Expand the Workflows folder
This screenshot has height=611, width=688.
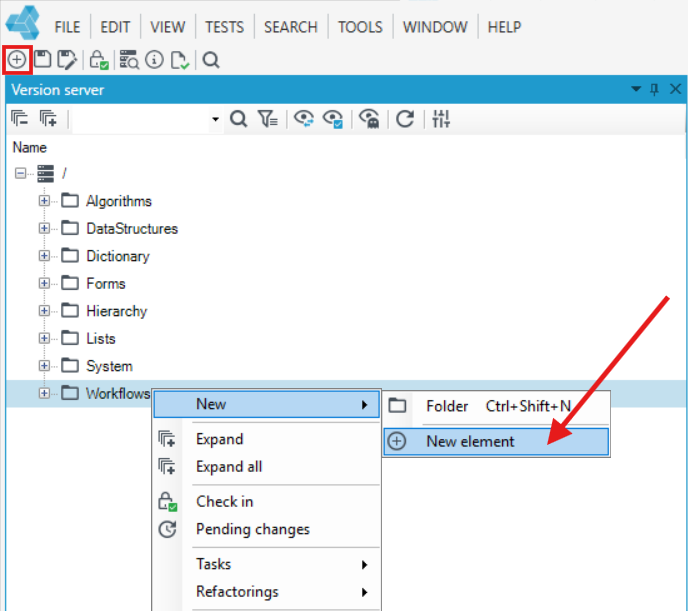[44, 393]
